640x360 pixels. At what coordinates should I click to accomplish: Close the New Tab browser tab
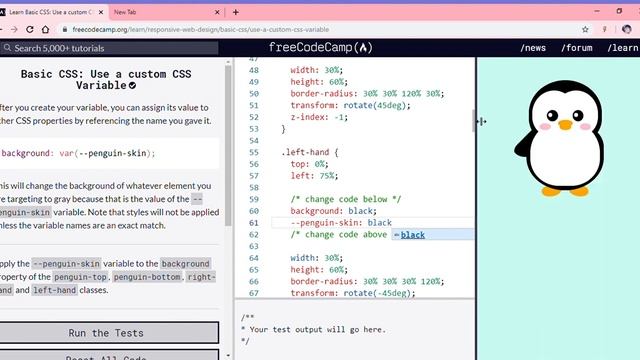point(217,12)
